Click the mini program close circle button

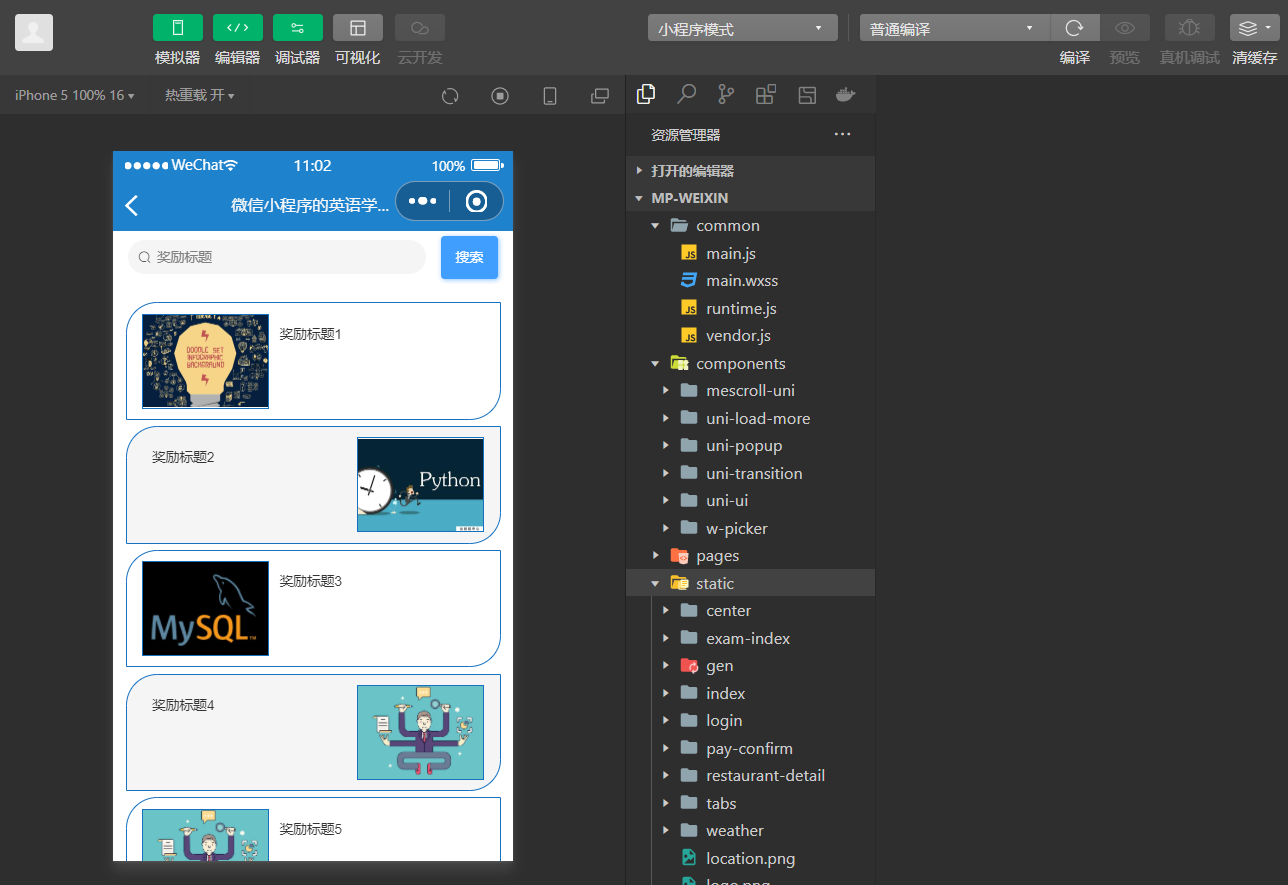pyautogui.click(x=477, y=201)
